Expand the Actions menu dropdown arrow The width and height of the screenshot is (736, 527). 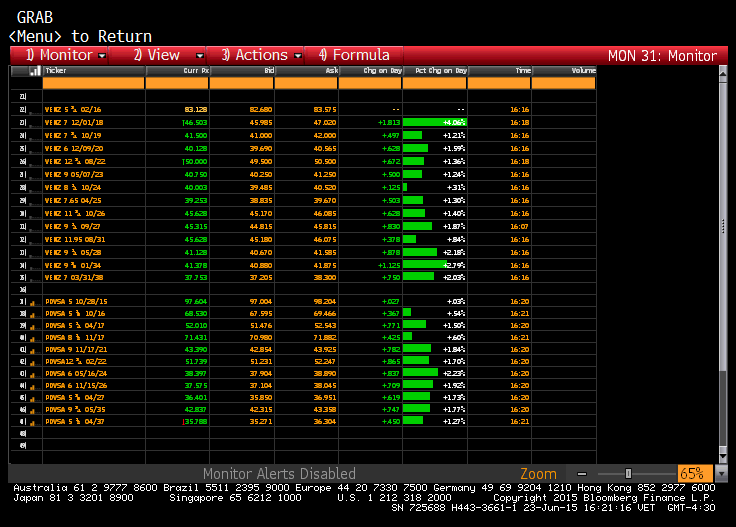(298, 56)
